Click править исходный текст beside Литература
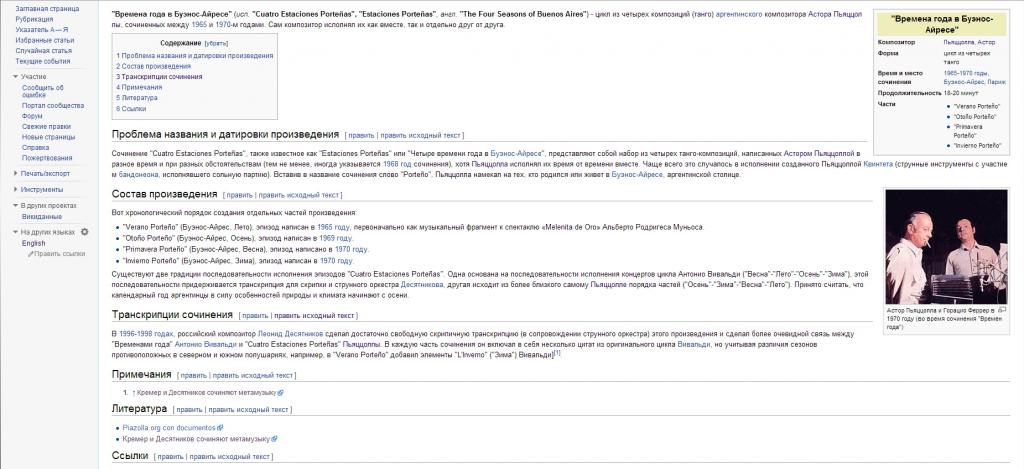The height and width of the screenshot is (469, 1024). tap(249, 410)
